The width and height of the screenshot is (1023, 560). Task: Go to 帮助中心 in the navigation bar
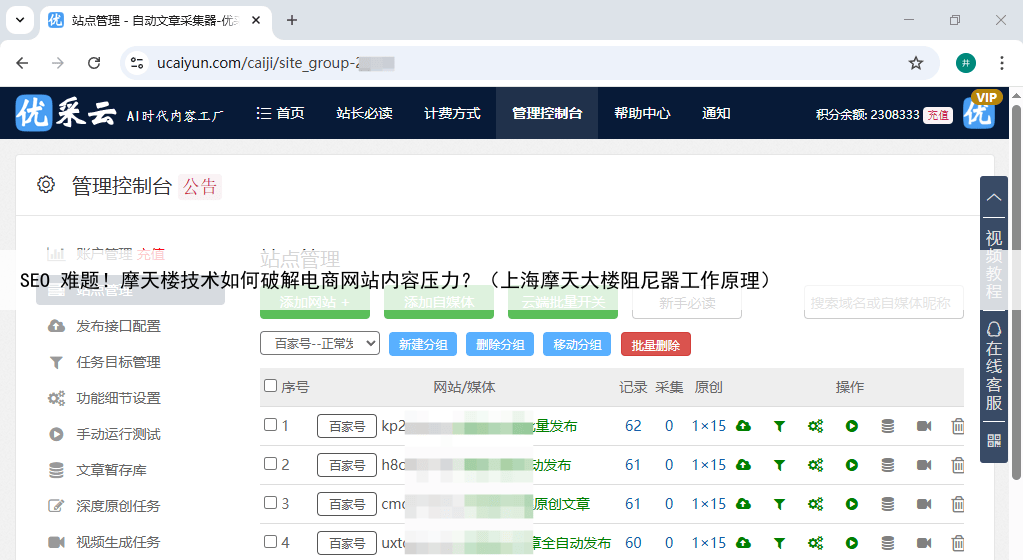click(642, 114)
